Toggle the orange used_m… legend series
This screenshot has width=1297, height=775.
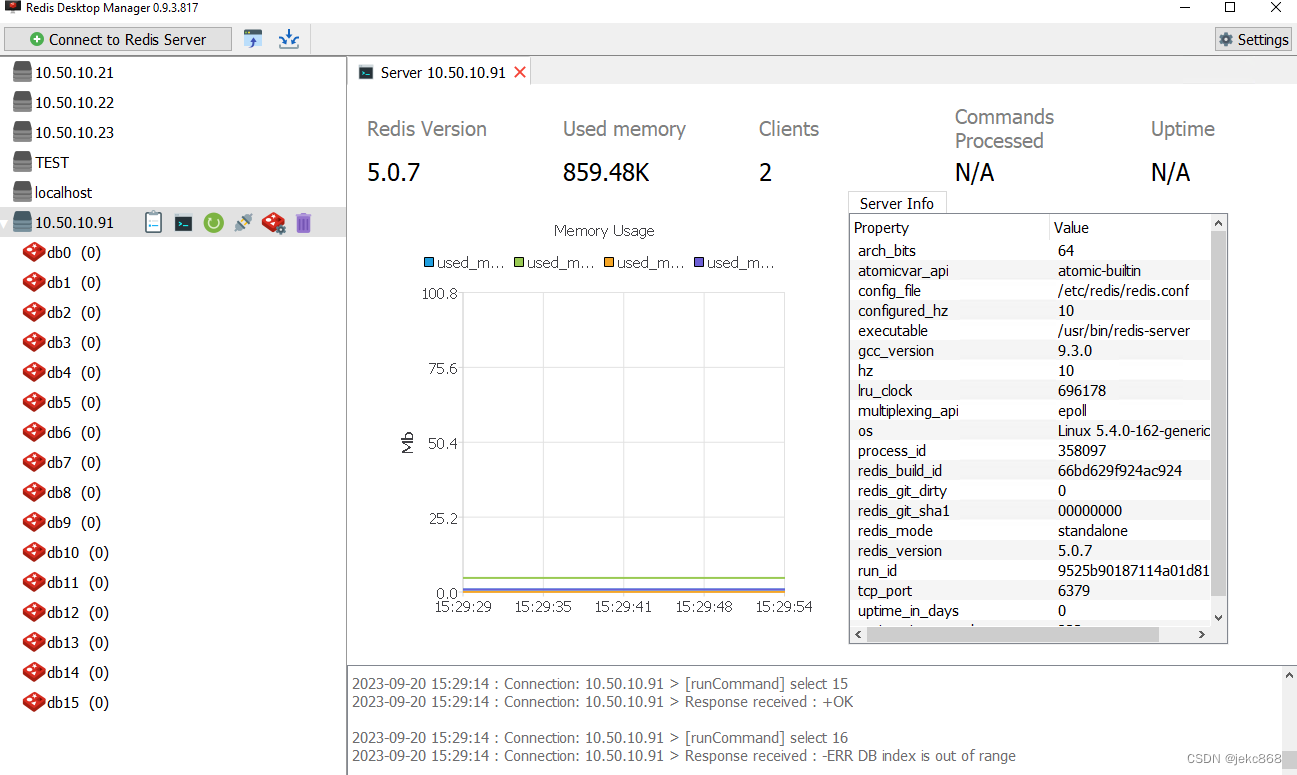[644, 263]
